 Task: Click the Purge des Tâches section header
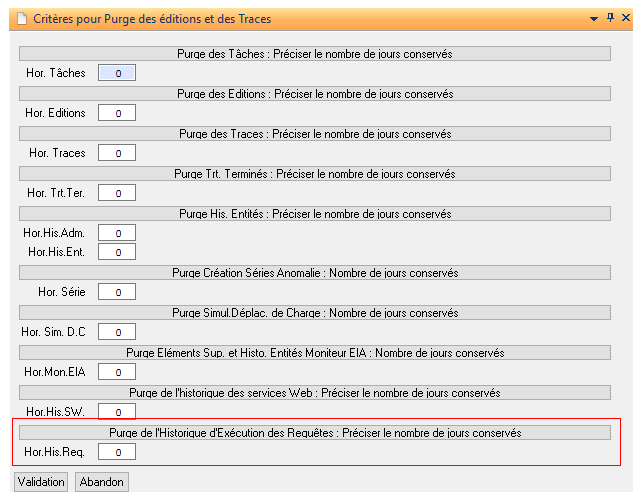tap(315, 54)
